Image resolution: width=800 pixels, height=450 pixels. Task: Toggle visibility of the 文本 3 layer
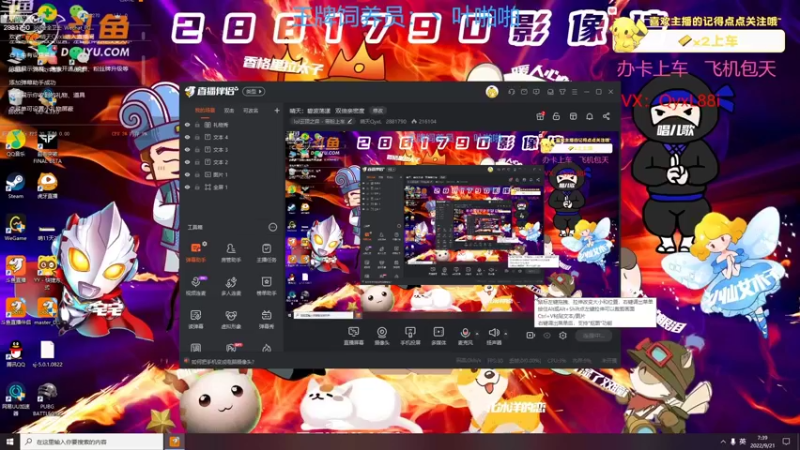point(187,149)
